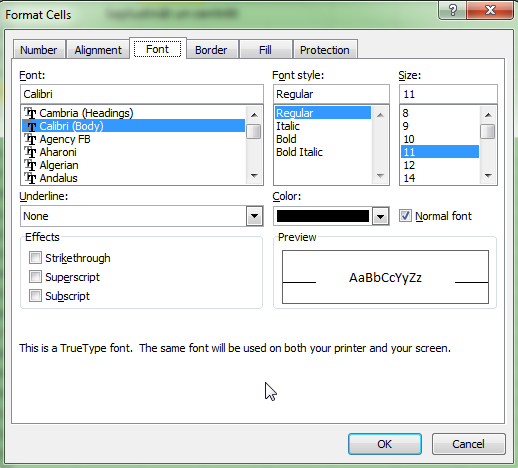Image resolution: width=518 pixels, height=468 pixels.
Task: Pick the Agency FB font
Action: pos(134,139)
